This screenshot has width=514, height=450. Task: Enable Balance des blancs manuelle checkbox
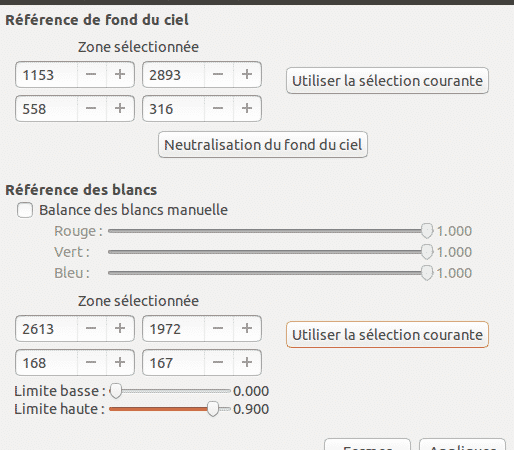[25, 210]
